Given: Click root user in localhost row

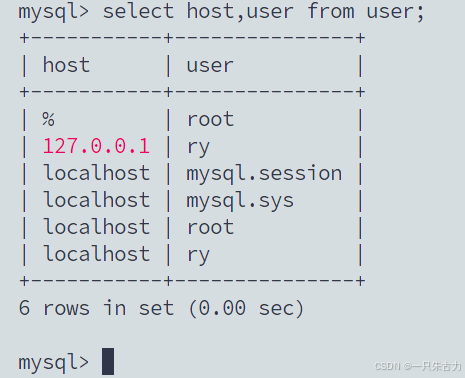Looking at the screenshot, I should (x=210, y=227).
